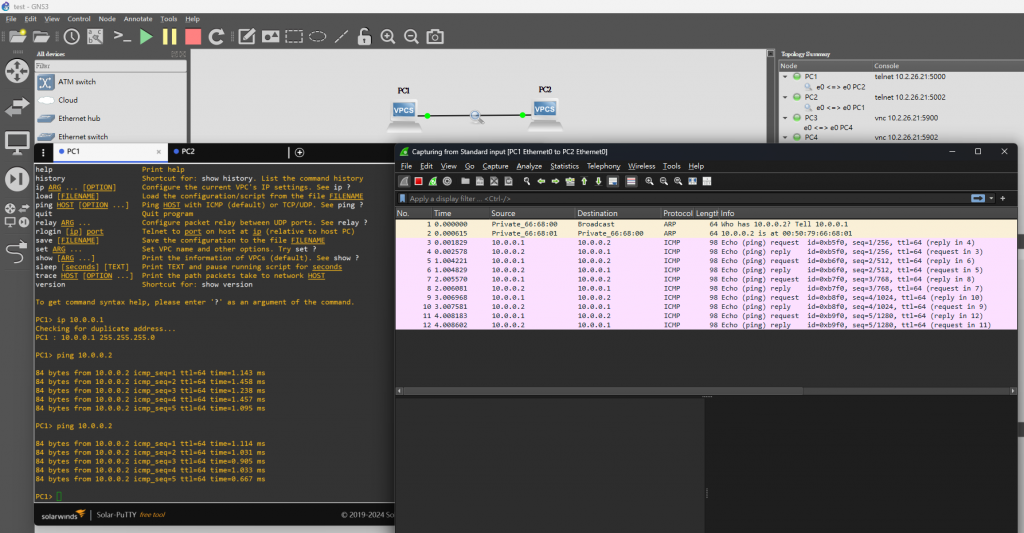Screen dimensions: 1024x533
Task: Browse security devices sidebar icon
Action: tap(17, 179)
